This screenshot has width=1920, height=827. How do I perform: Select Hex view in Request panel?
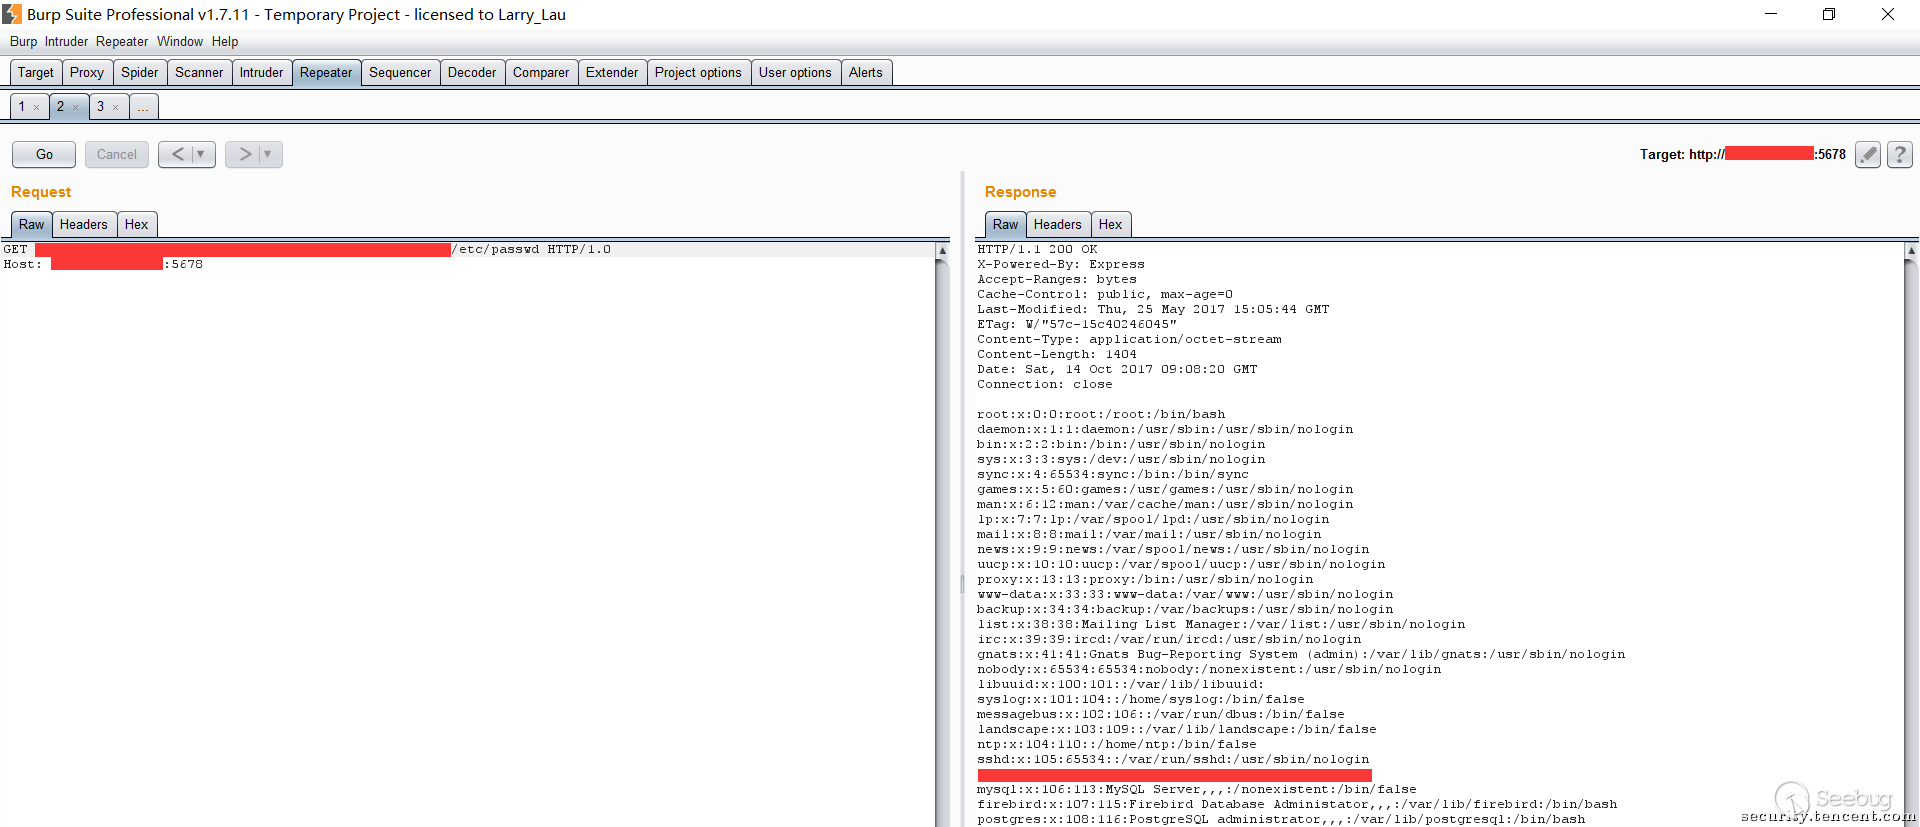pyautogui.click(x=137, y=224)
